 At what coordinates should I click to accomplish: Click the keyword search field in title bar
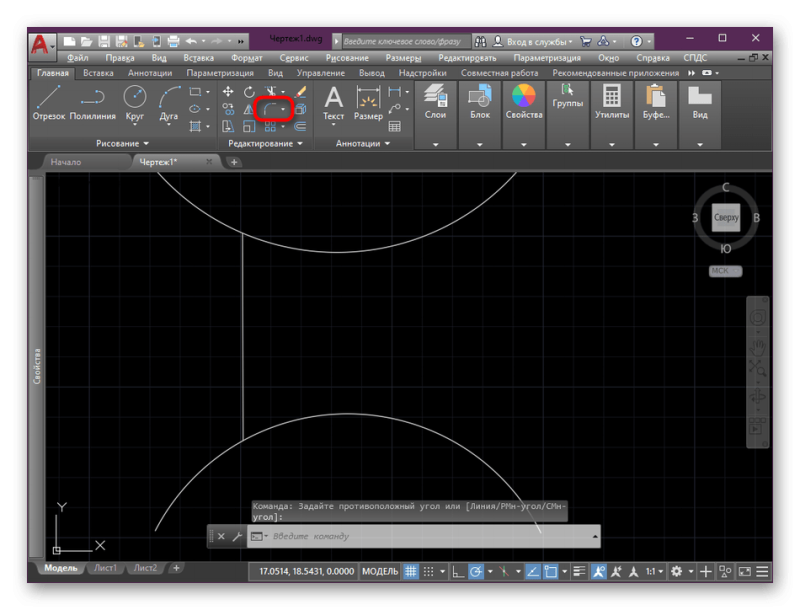click(x=405, y=41)
